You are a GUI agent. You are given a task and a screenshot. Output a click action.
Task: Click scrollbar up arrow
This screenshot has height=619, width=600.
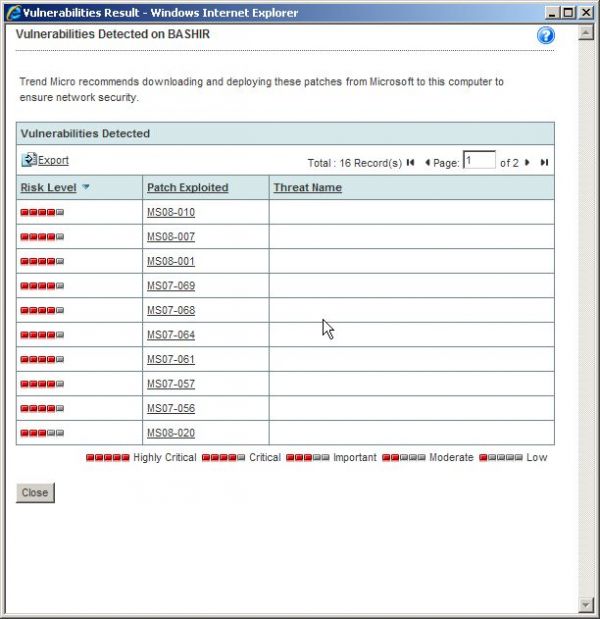tap(586, 33)
